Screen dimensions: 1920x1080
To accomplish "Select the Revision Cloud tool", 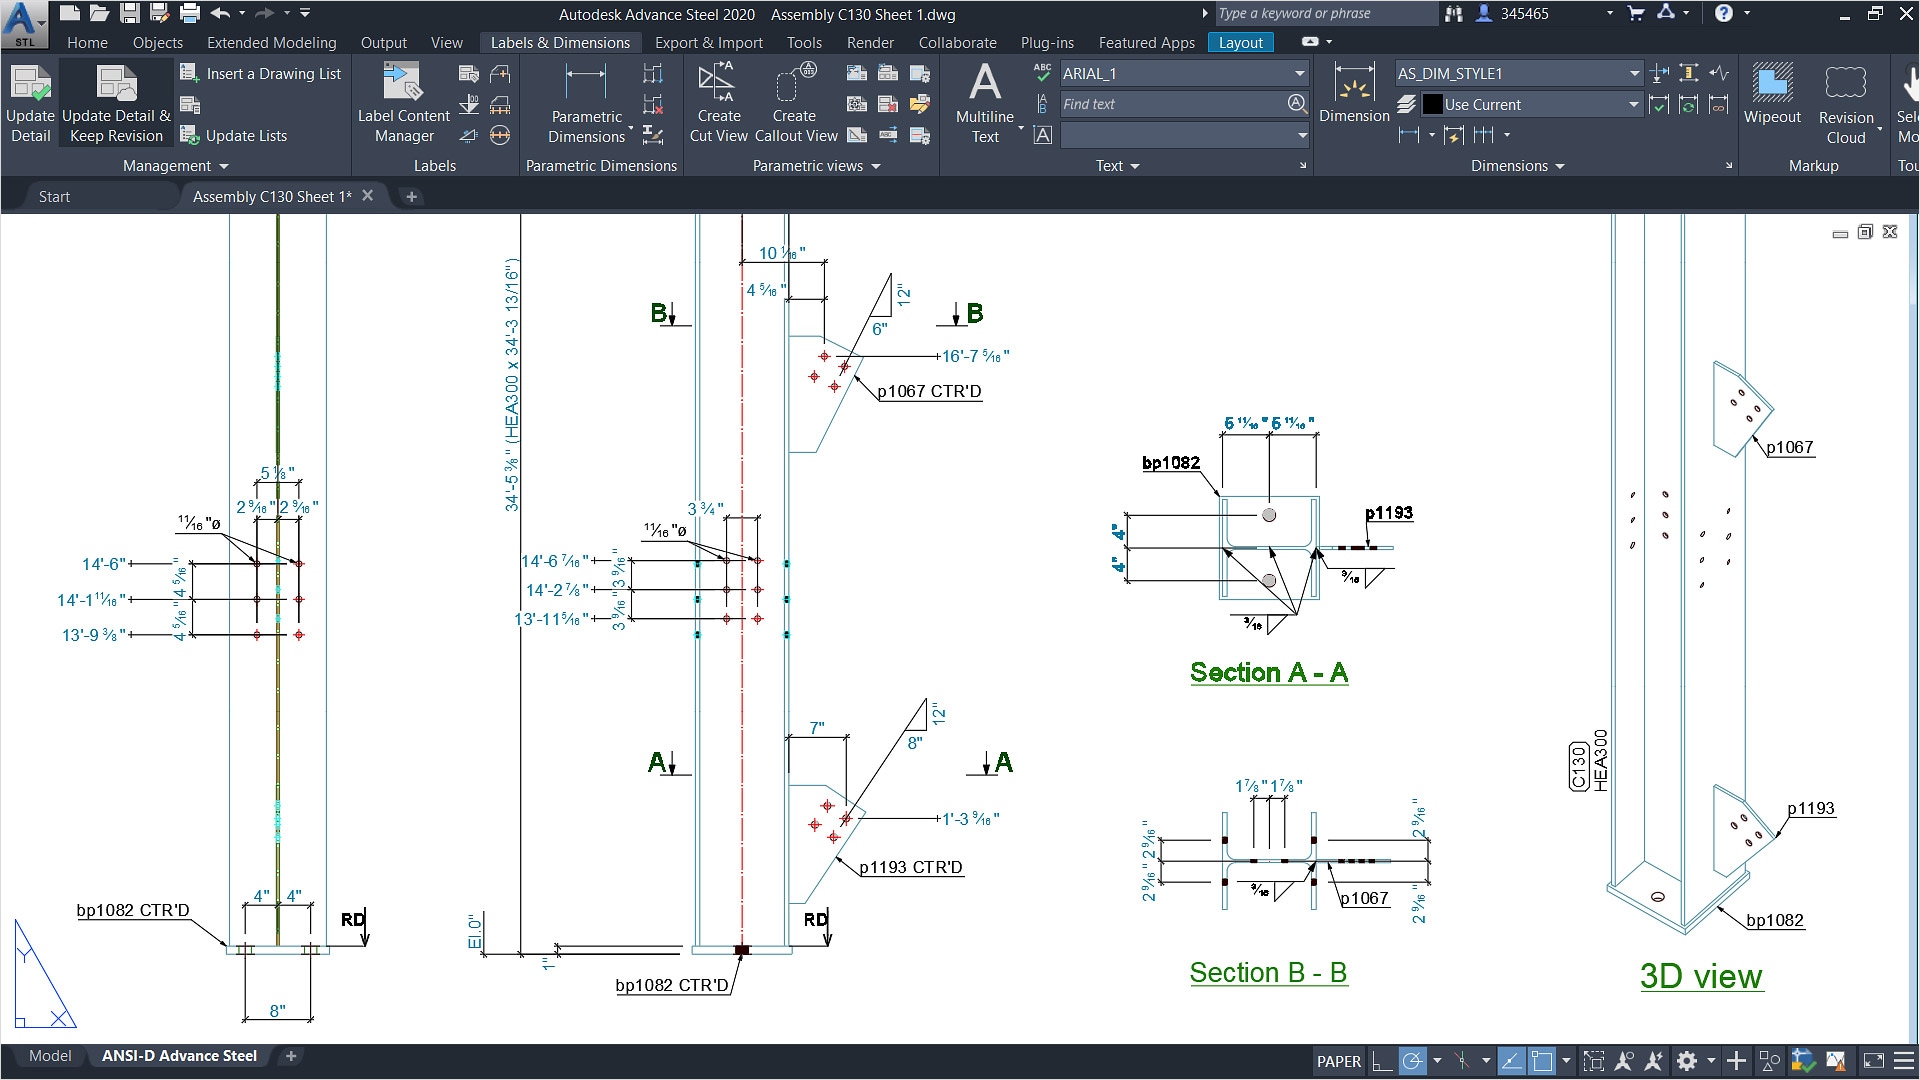I will (1846, 104).
